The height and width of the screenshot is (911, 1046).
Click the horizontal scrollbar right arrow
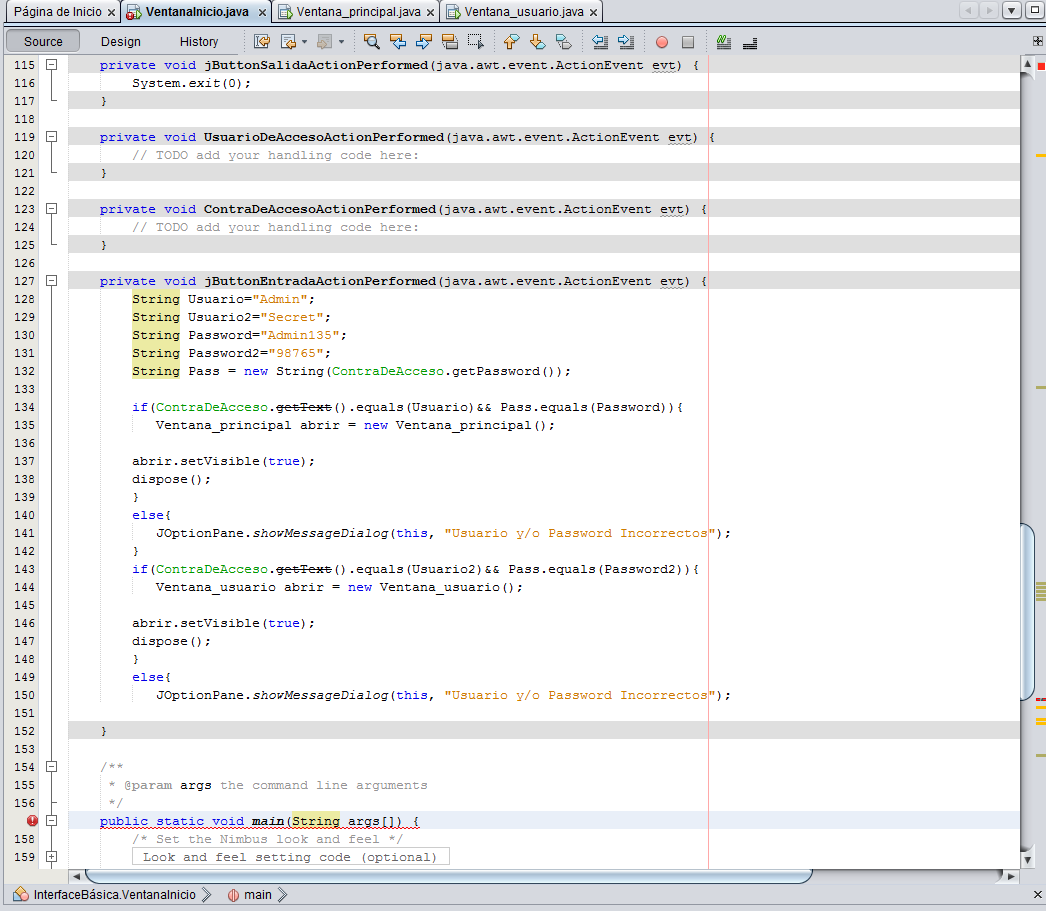[x=1011, y=876]
